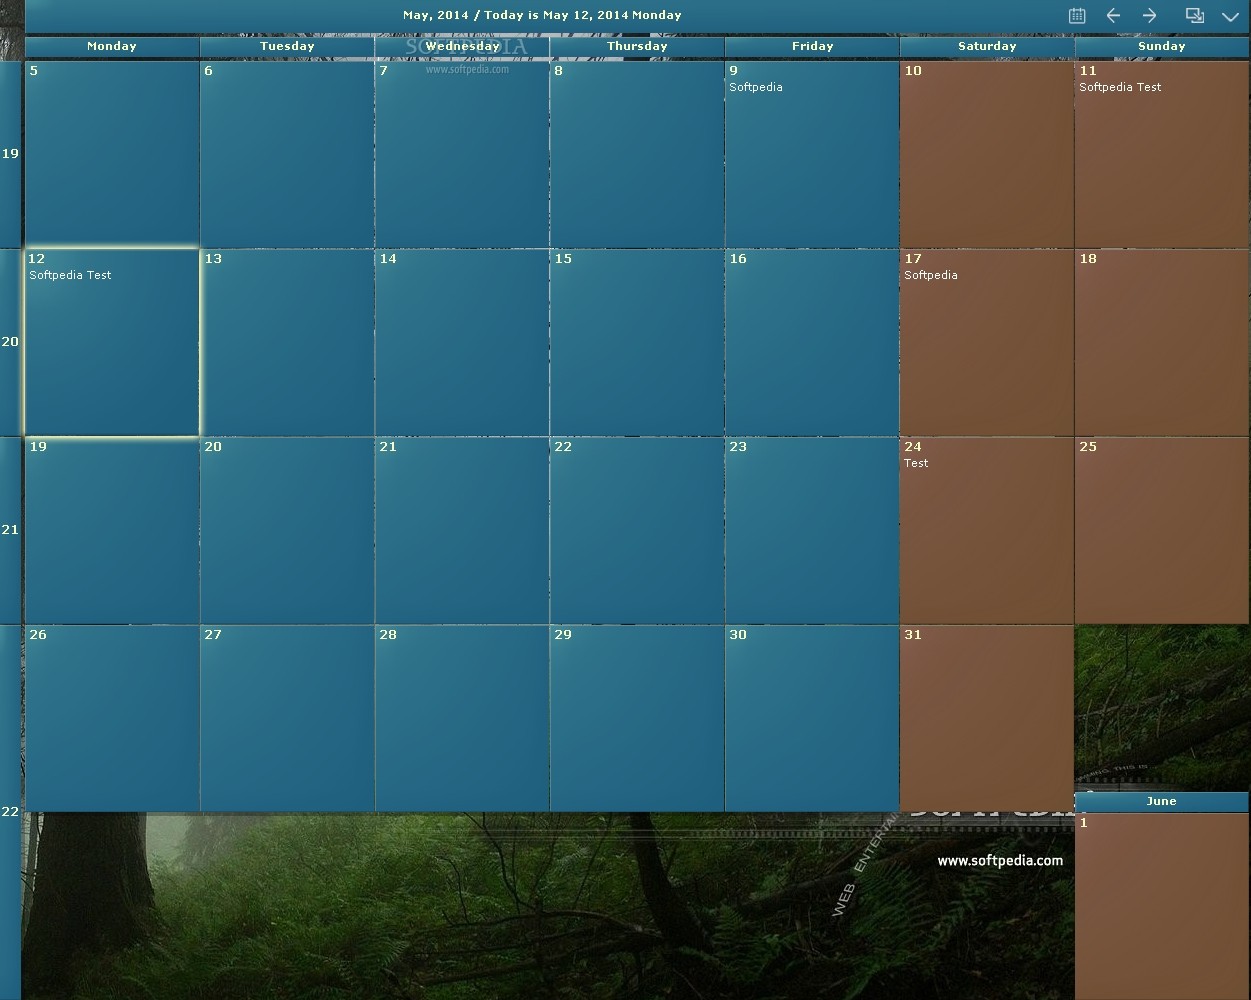This screenshot has height=1000, width=1251.
Task: Select the Thursday column header
Action: point(637,46)
